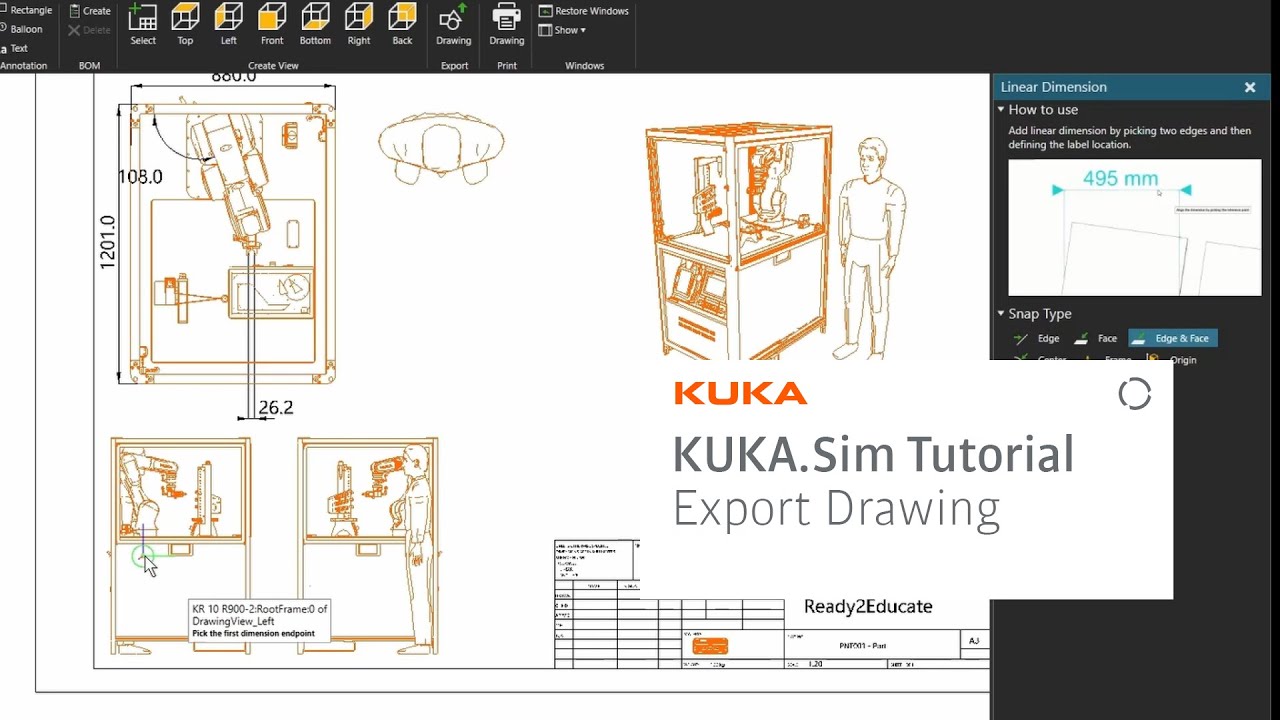Click Restore Windows
The width and height of the screenshot is (1280, 720).
[x=584, y=11]
